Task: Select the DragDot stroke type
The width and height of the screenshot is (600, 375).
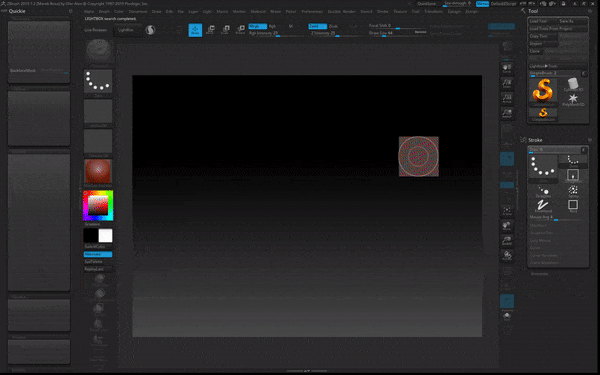Action: 543,191
